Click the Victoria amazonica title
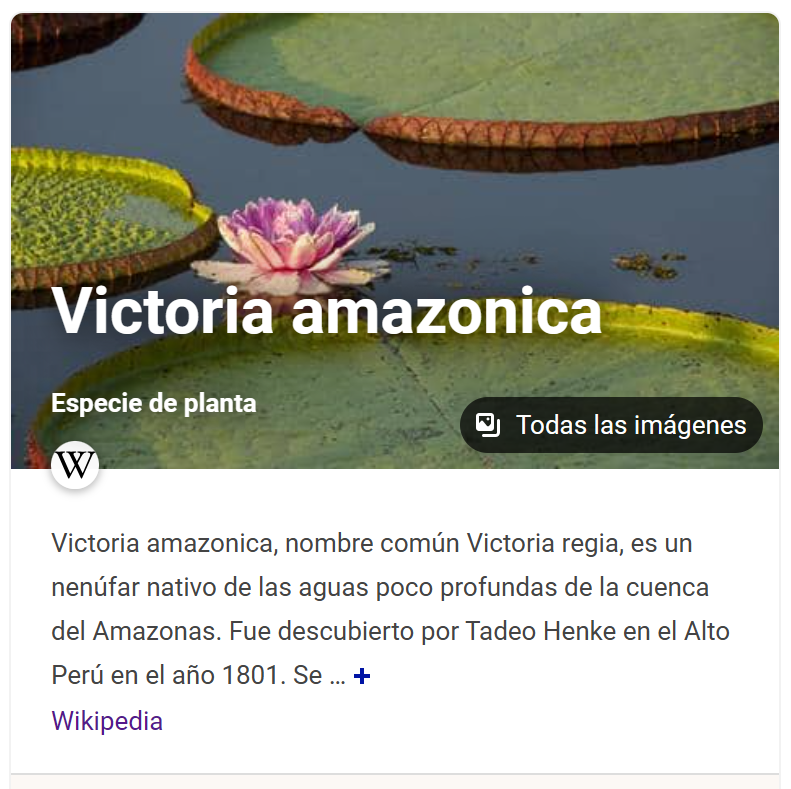Viewport: 791px width, 789px height. [x=327, y=311]
